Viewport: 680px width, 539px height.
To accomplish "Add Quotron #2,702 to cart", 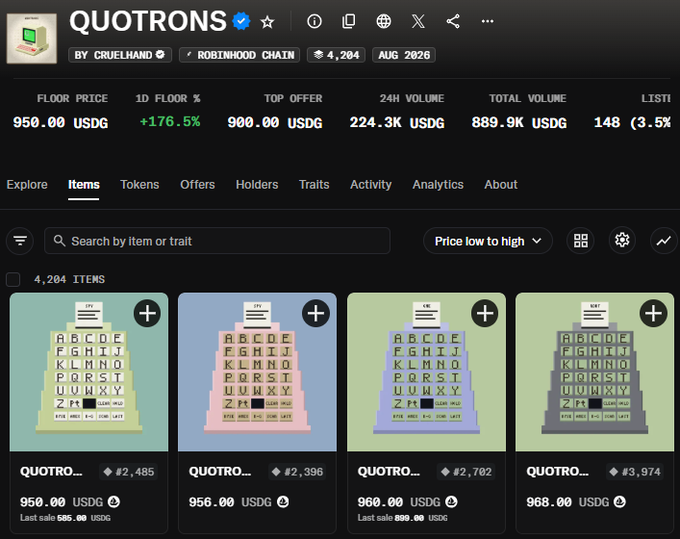I will tap(485, 313).
